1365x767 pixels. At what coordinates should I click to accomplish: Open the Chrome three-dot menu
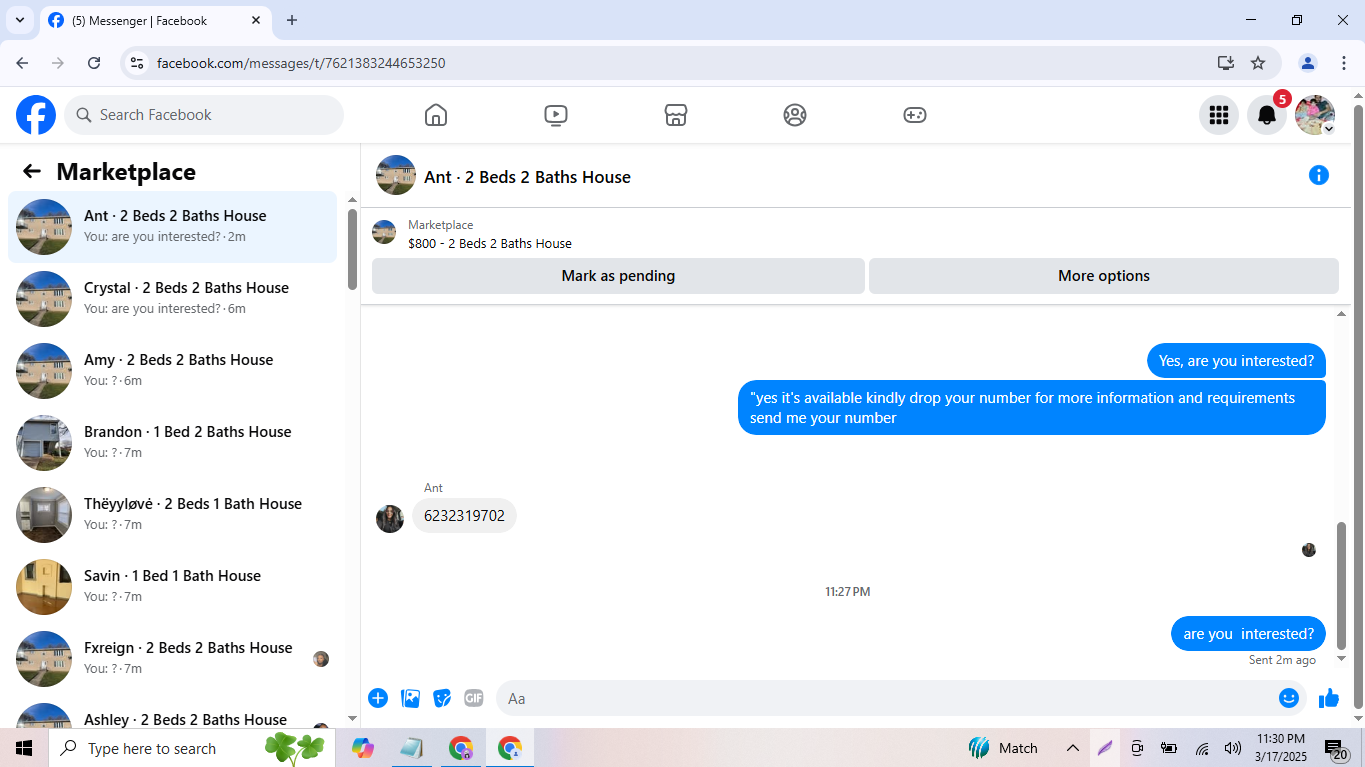tap(1344, 63)
